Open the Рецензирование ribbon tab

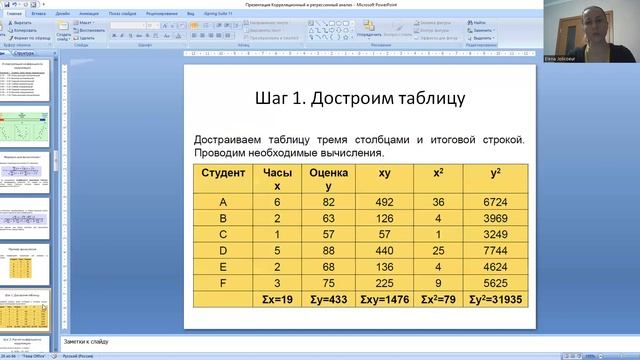162,13
